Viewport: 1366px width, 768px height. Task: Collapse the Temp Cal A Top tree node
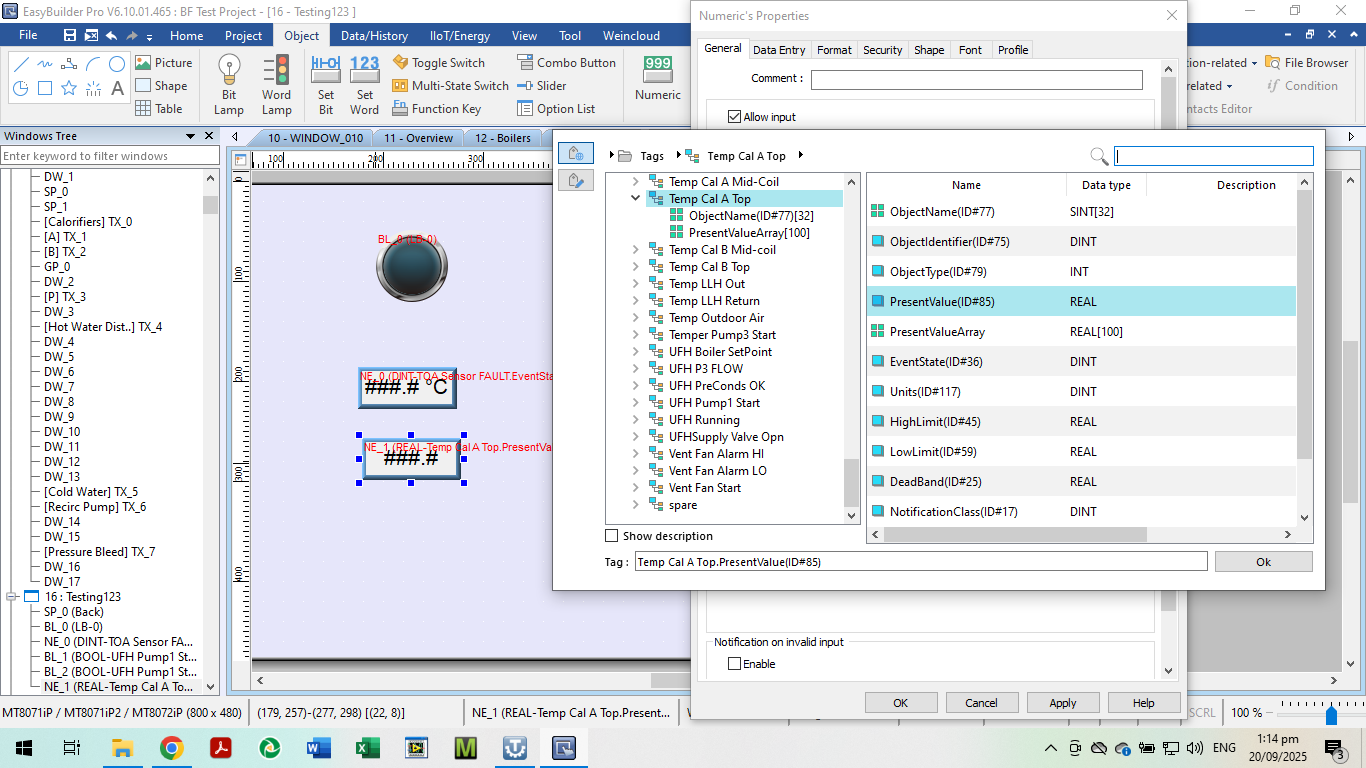tap(635, 199)
